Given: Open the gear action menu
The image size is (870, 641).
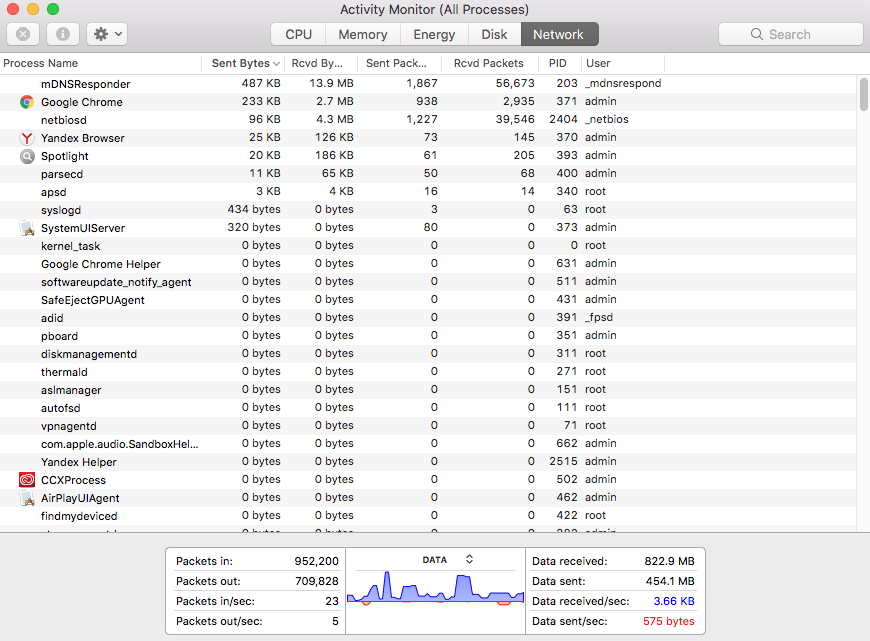Looking at the screenshot, I should 107,34.
